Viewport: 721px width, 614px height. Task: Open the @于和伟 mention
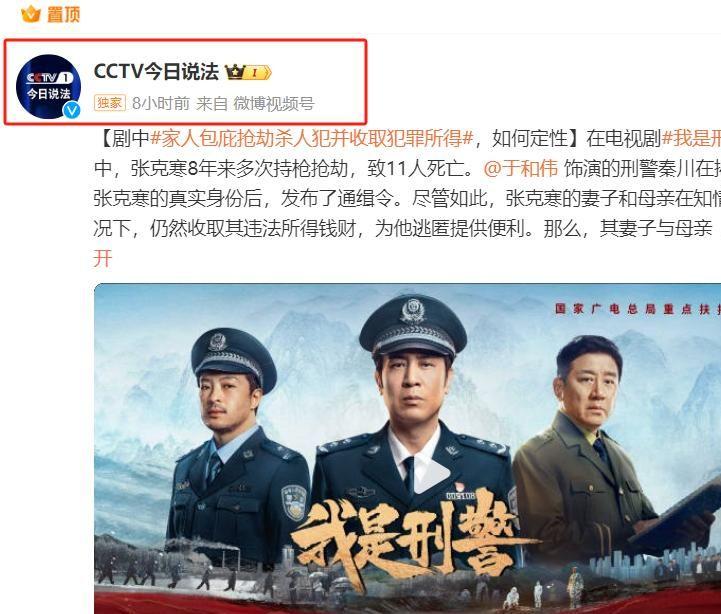coord(521,168)
